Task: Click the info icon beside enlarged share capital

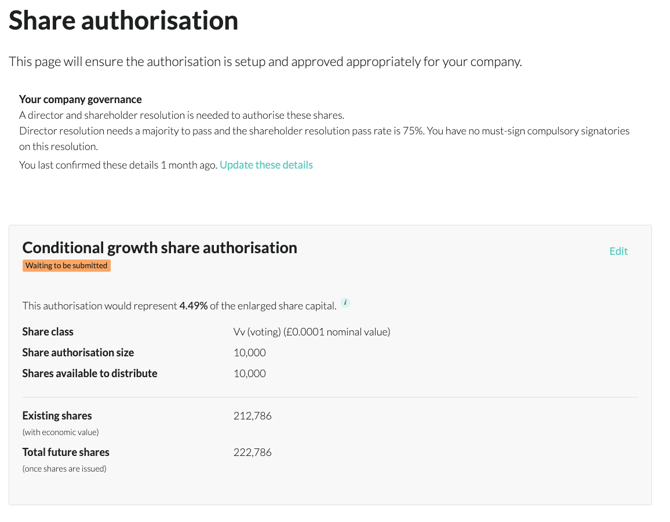Action: click(346, 302)
